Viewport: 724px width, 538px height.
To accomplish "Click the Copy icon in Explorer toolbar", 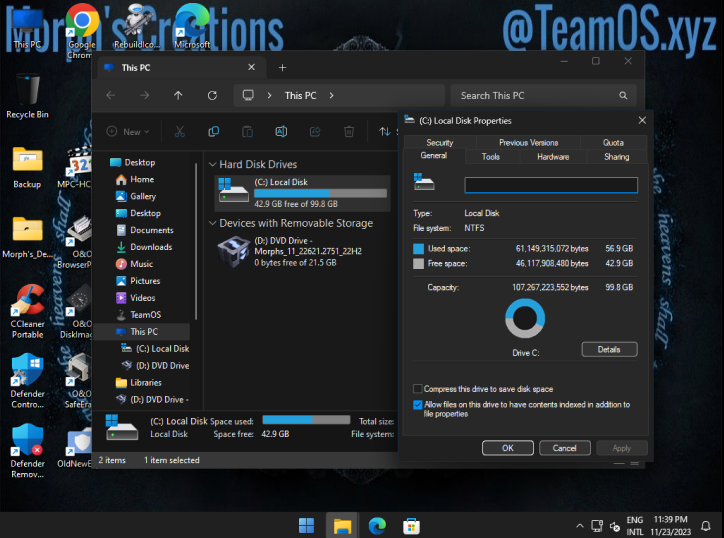I will (213, 132).
